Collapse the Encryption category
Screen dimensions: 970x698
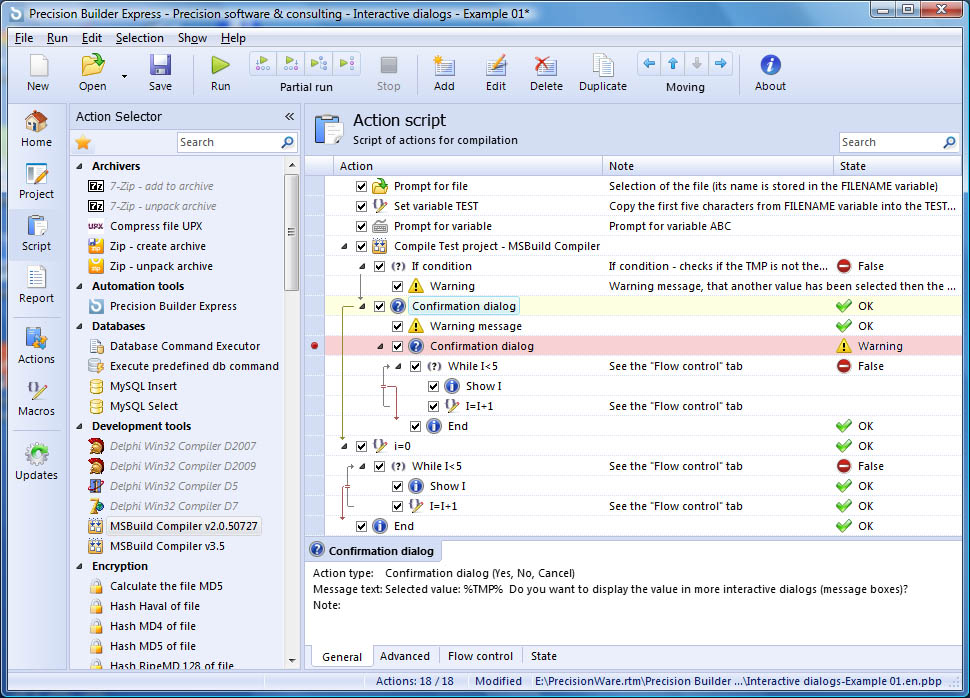[x=79, y=566]
